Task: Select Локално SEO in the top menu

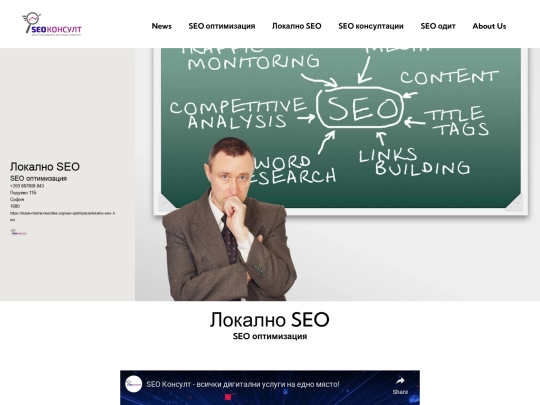Action: 297,26
